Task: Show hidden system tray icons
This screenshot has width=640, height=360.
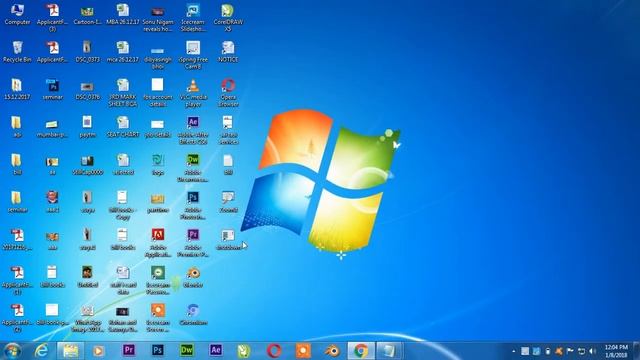Action: (513, 351)
